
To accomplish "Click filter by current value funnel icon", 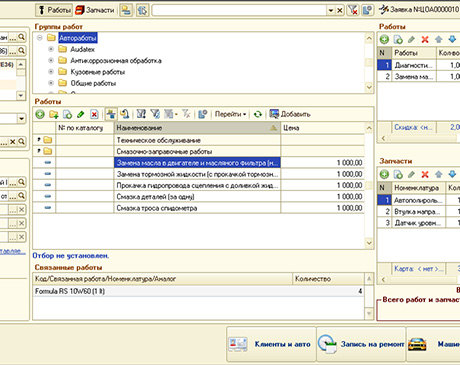I will tap(155, 114).
